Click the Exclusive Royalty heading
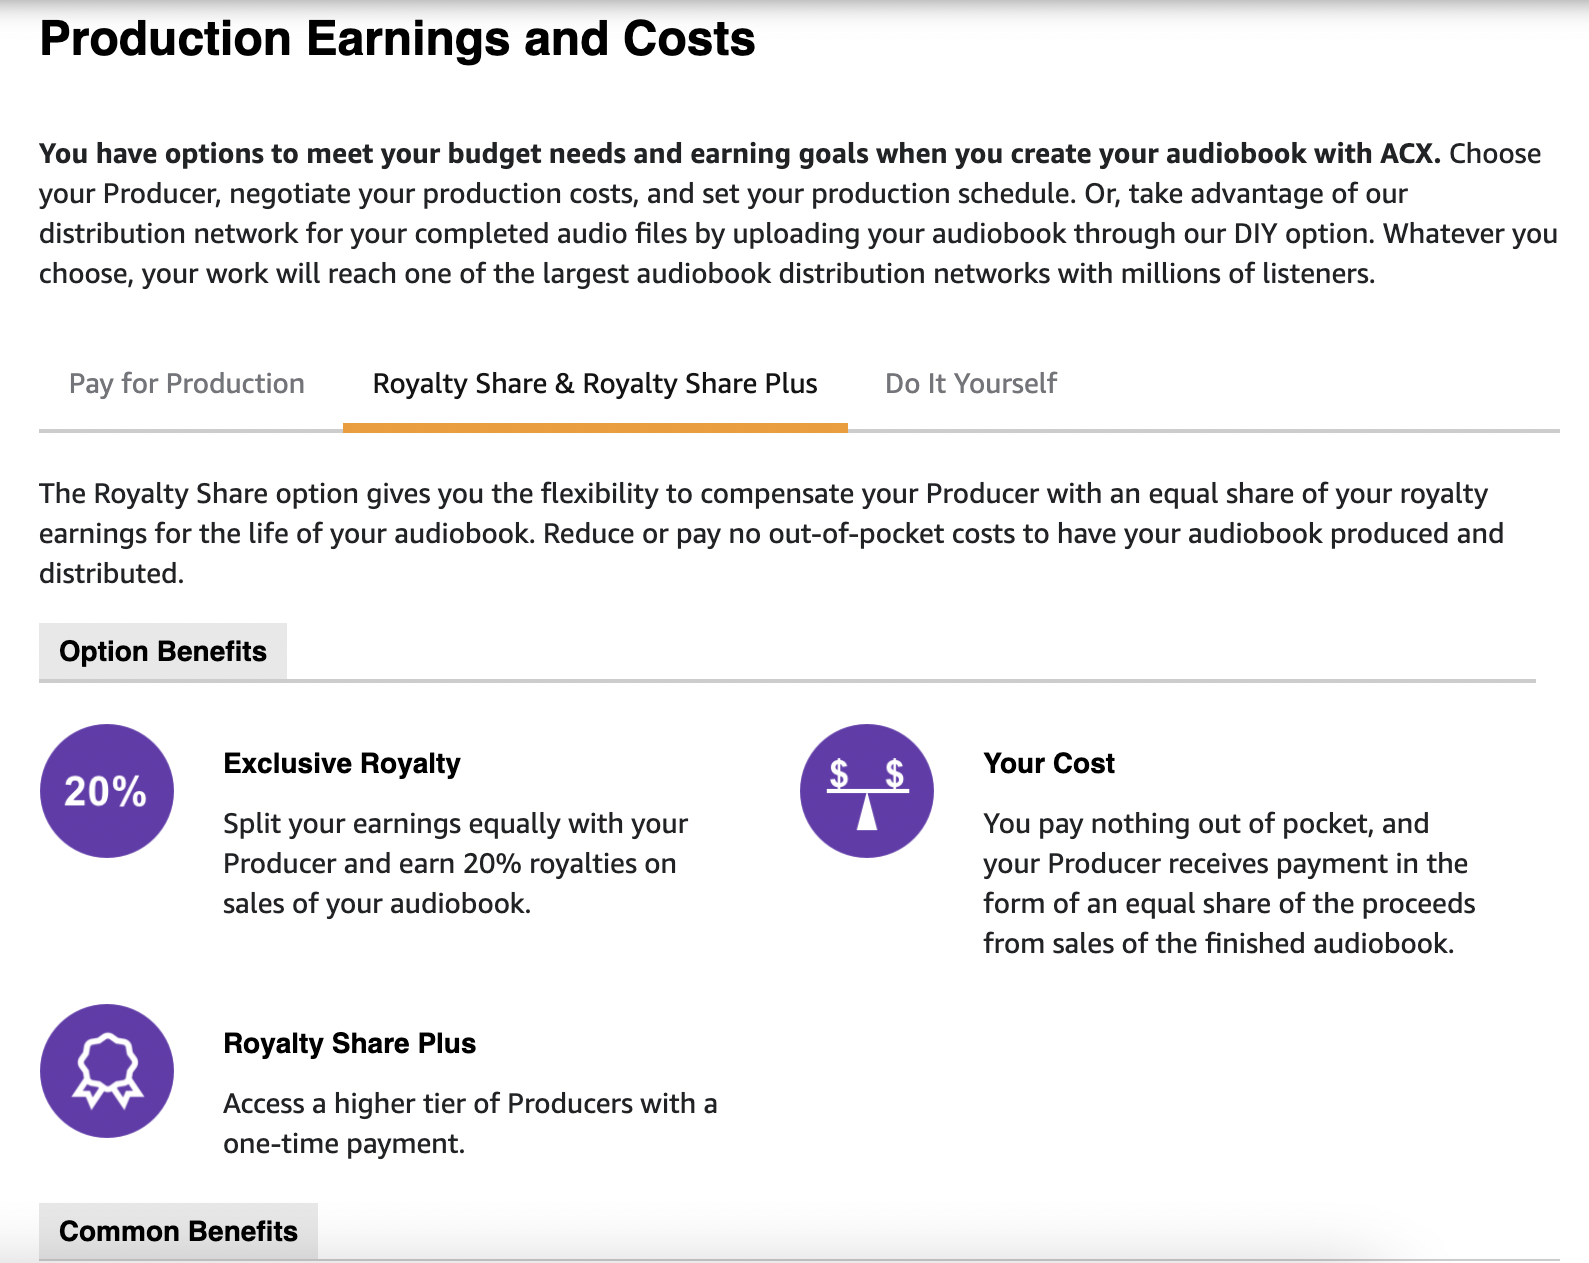The width and height of the screenshot is (1589, 1263). coord(342,764)
